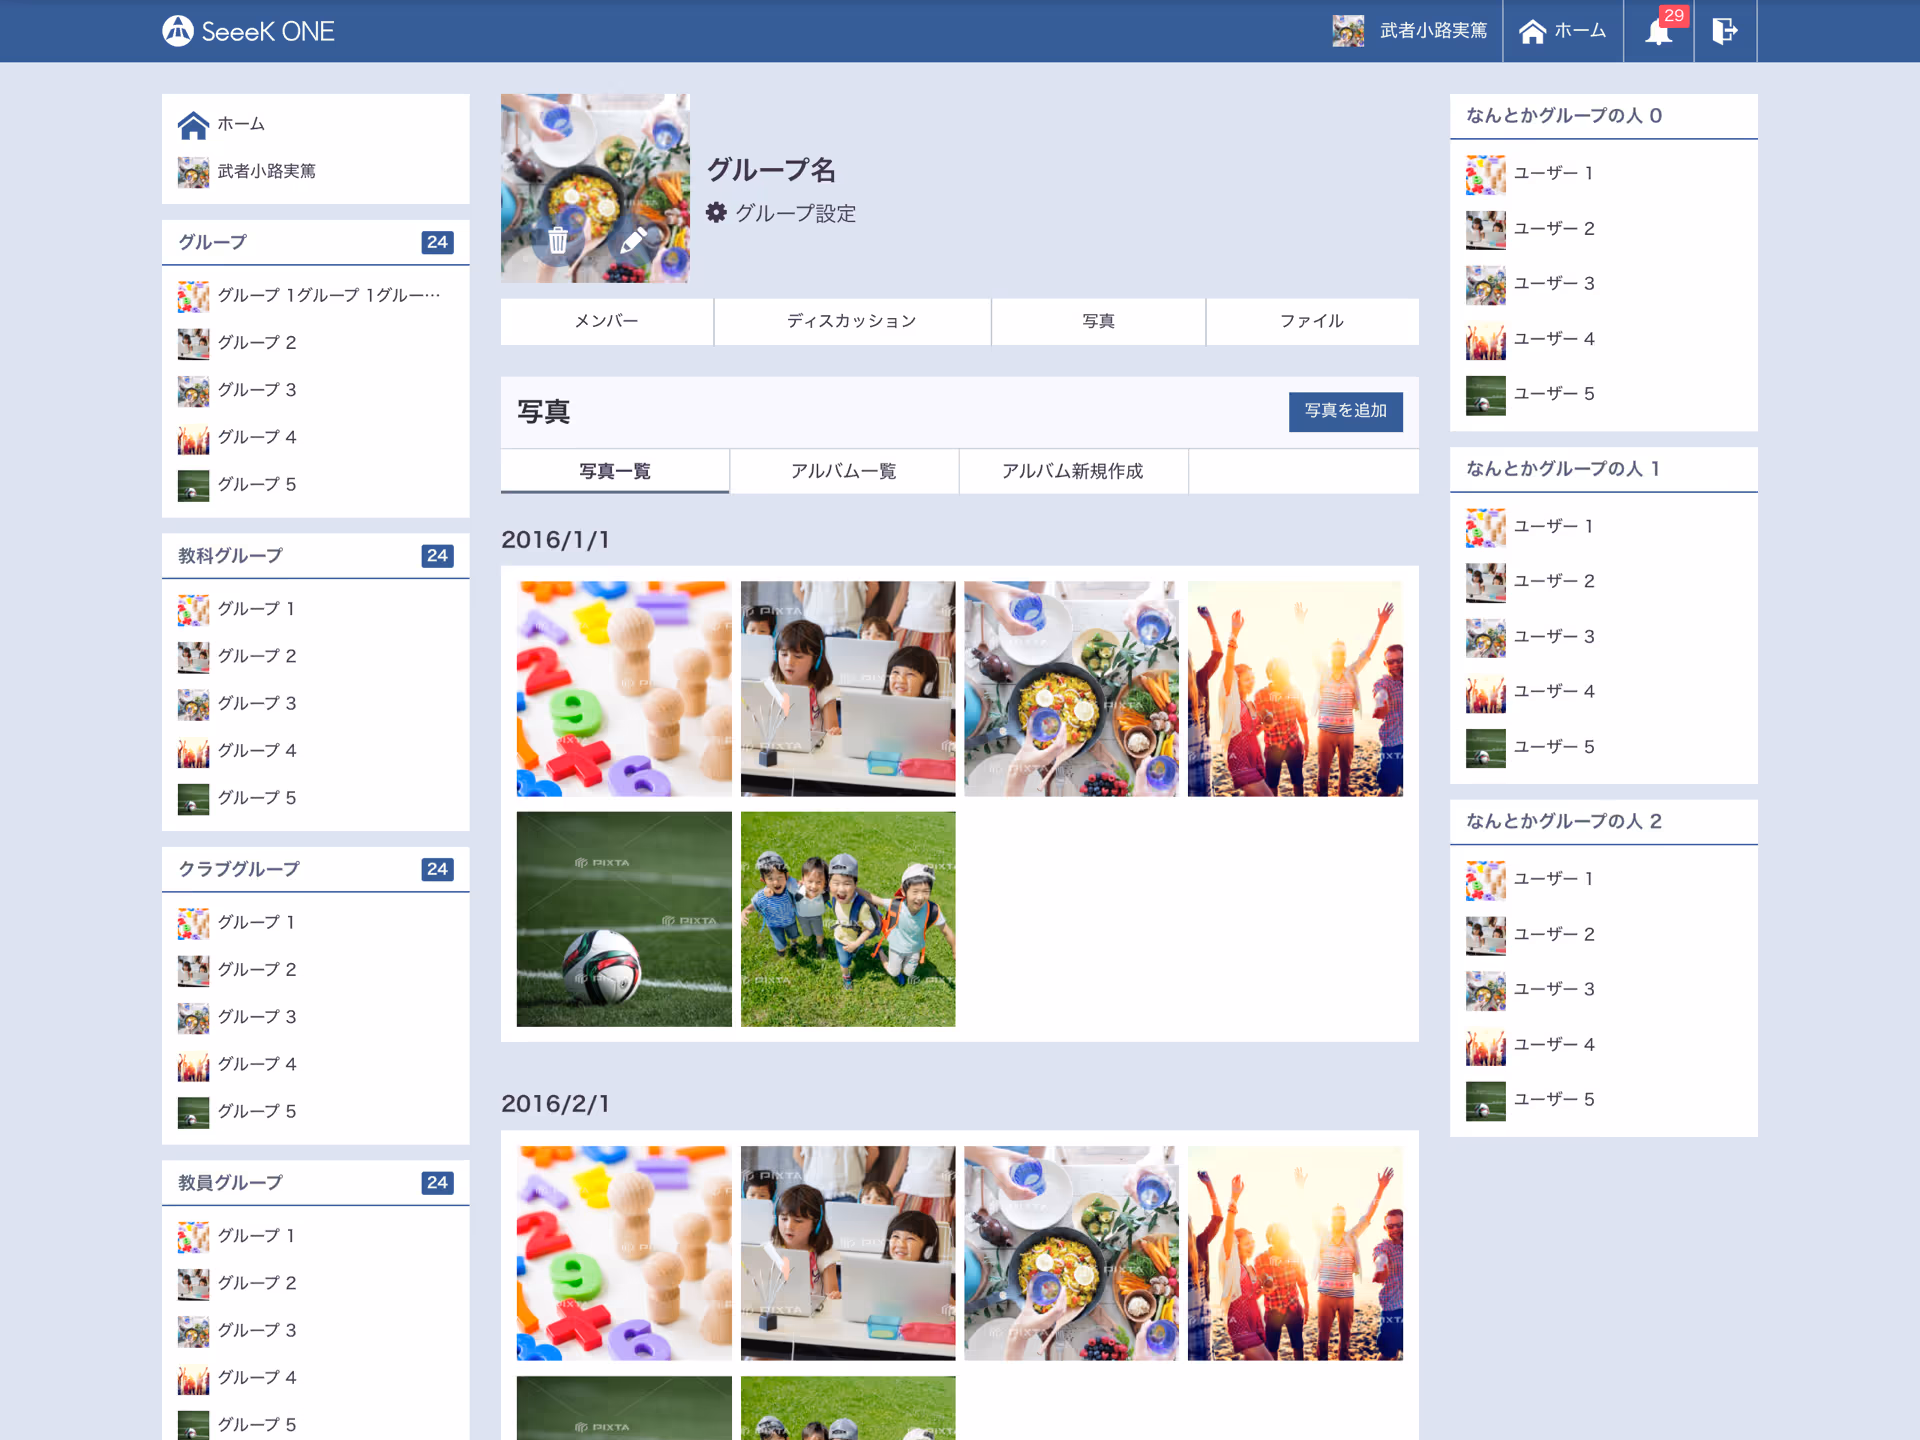Click ユーザー 2 avatar in group 2 panel
This screenshot has width=1920, height=1440.
[1485, 935]
